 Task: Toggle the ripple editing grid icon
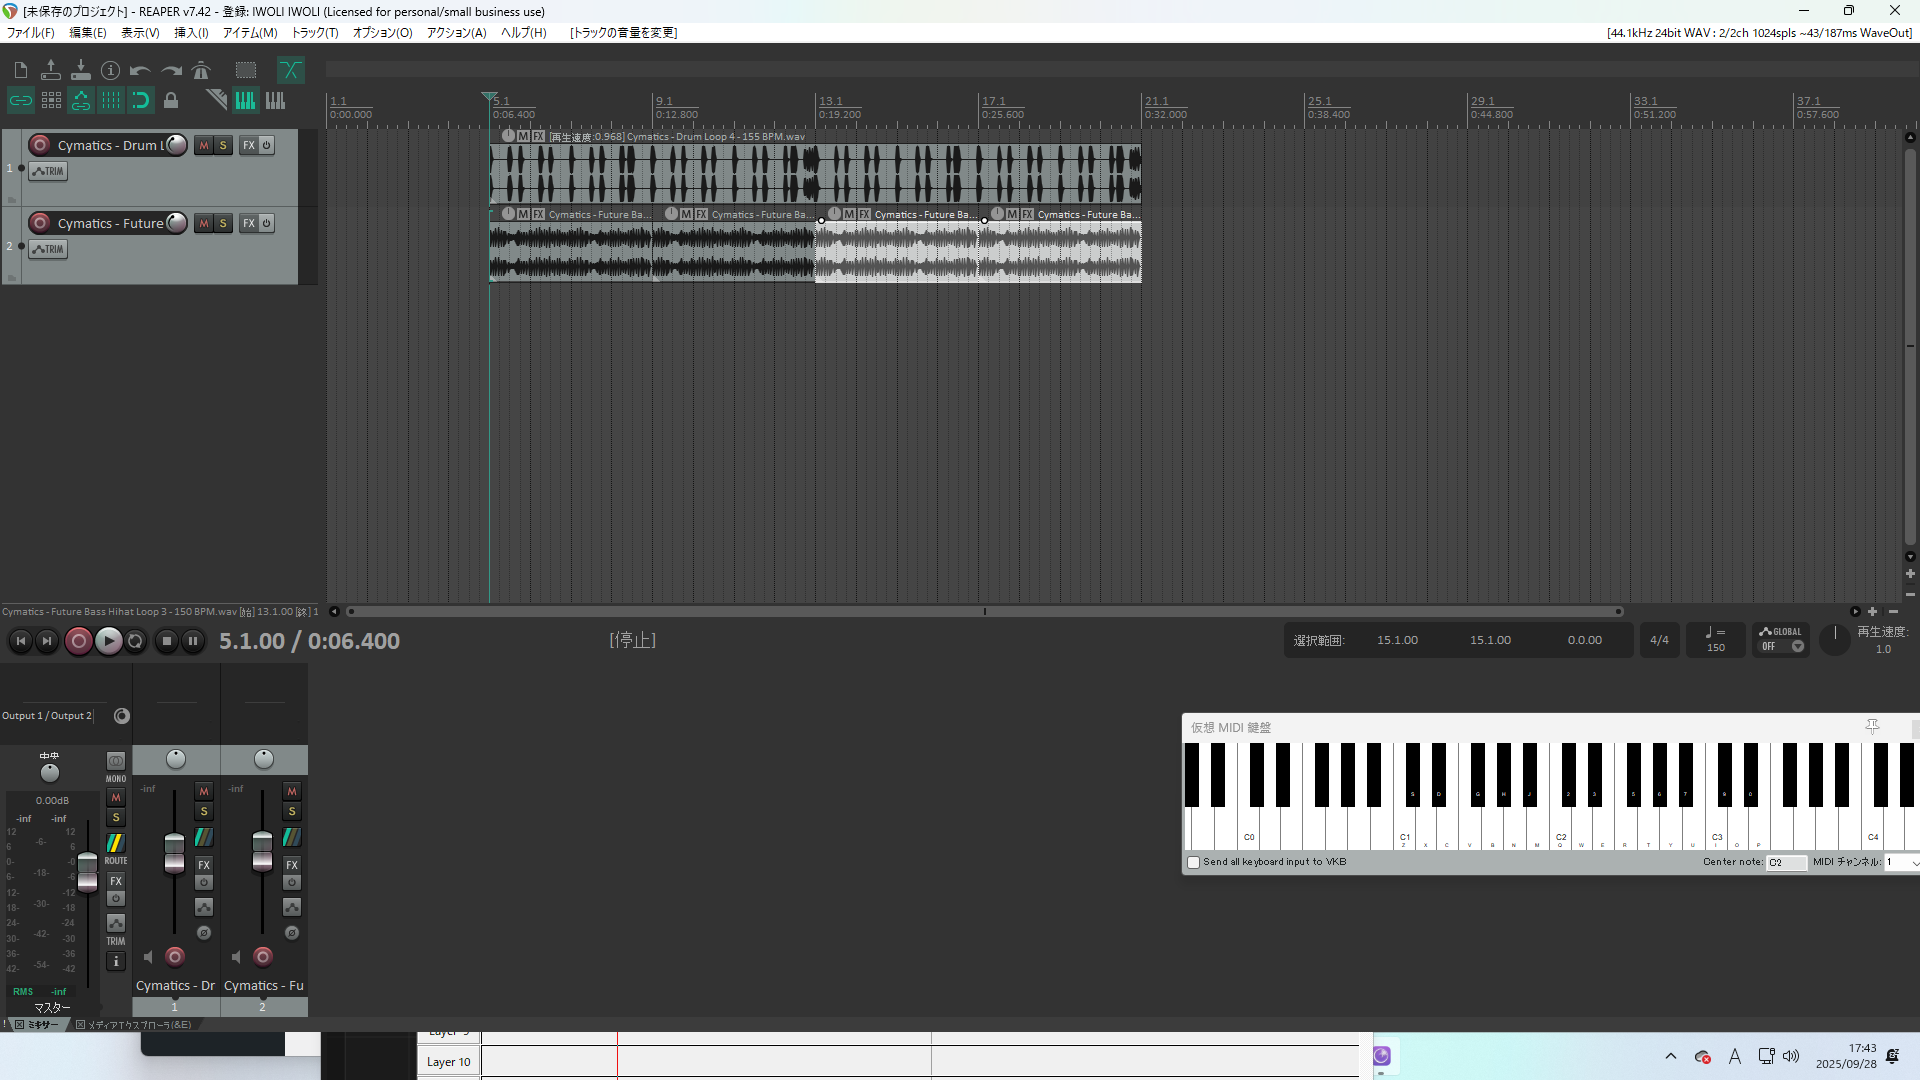51,100
